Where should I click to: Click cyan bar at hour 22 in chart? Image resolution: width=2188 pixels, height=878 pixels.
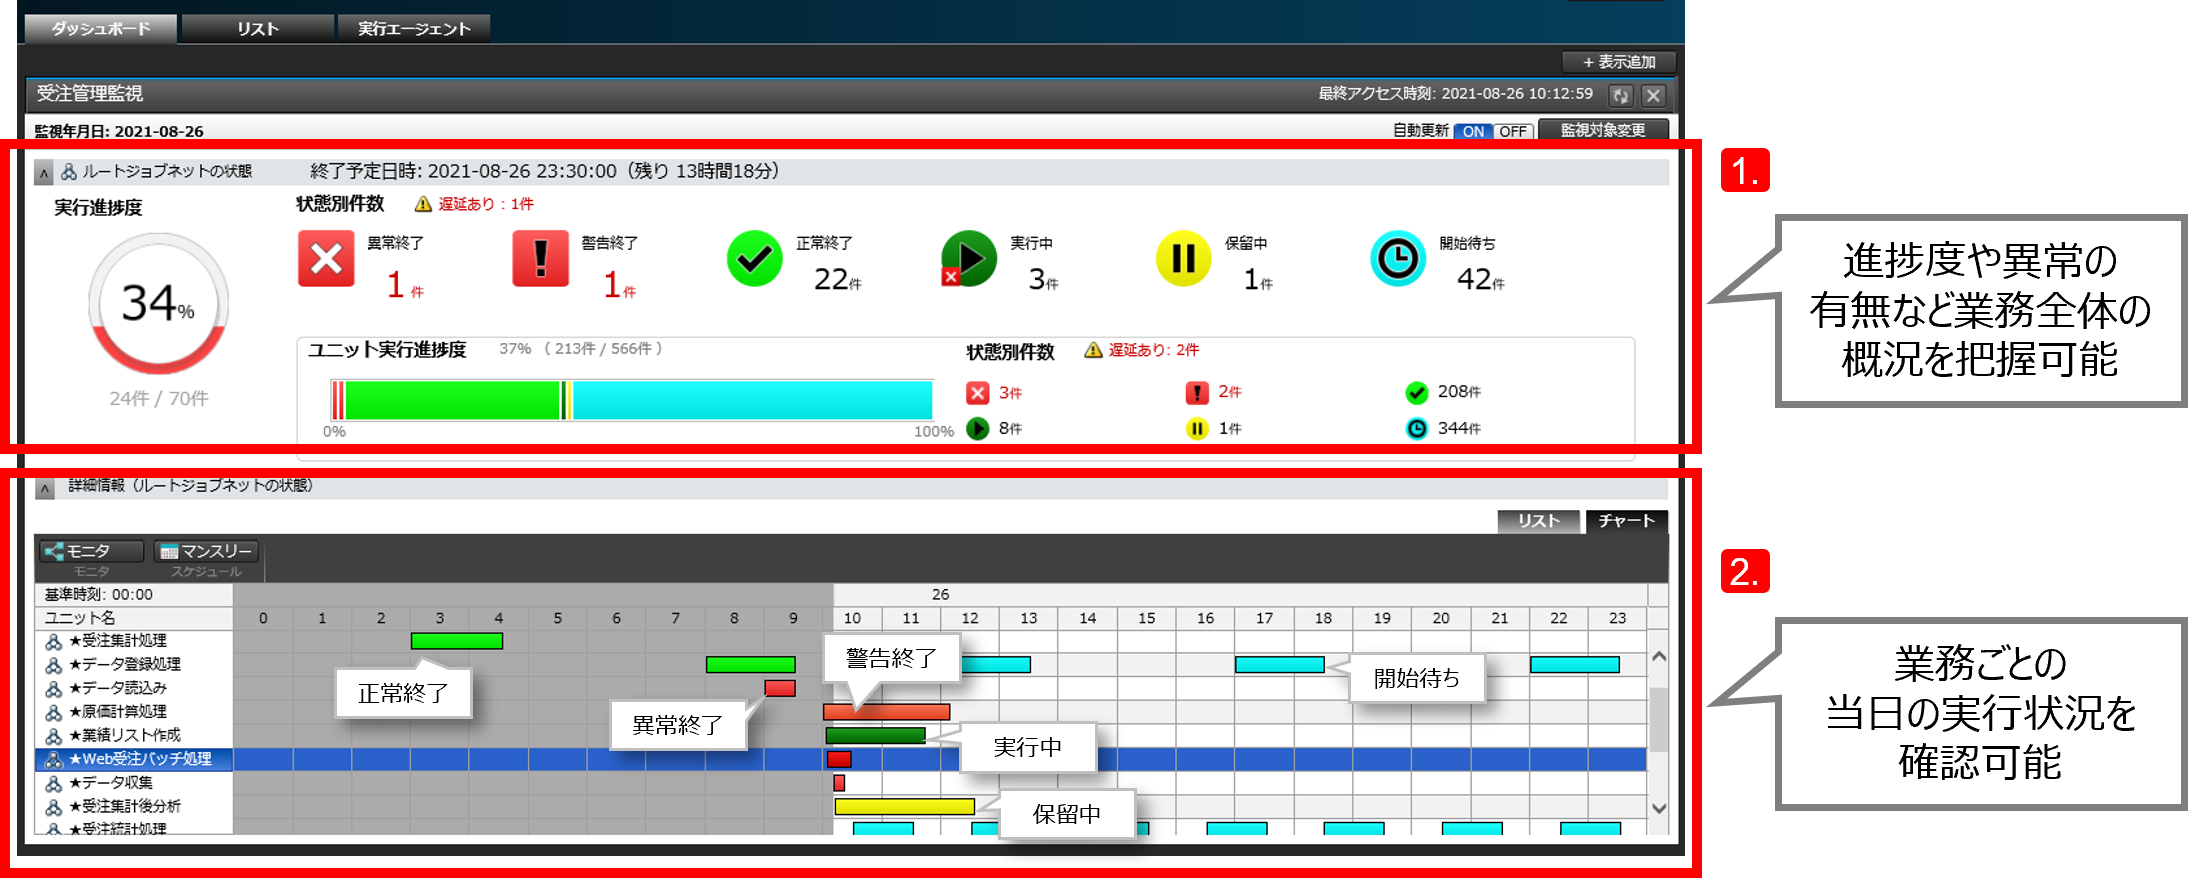tap(1574, 665)
